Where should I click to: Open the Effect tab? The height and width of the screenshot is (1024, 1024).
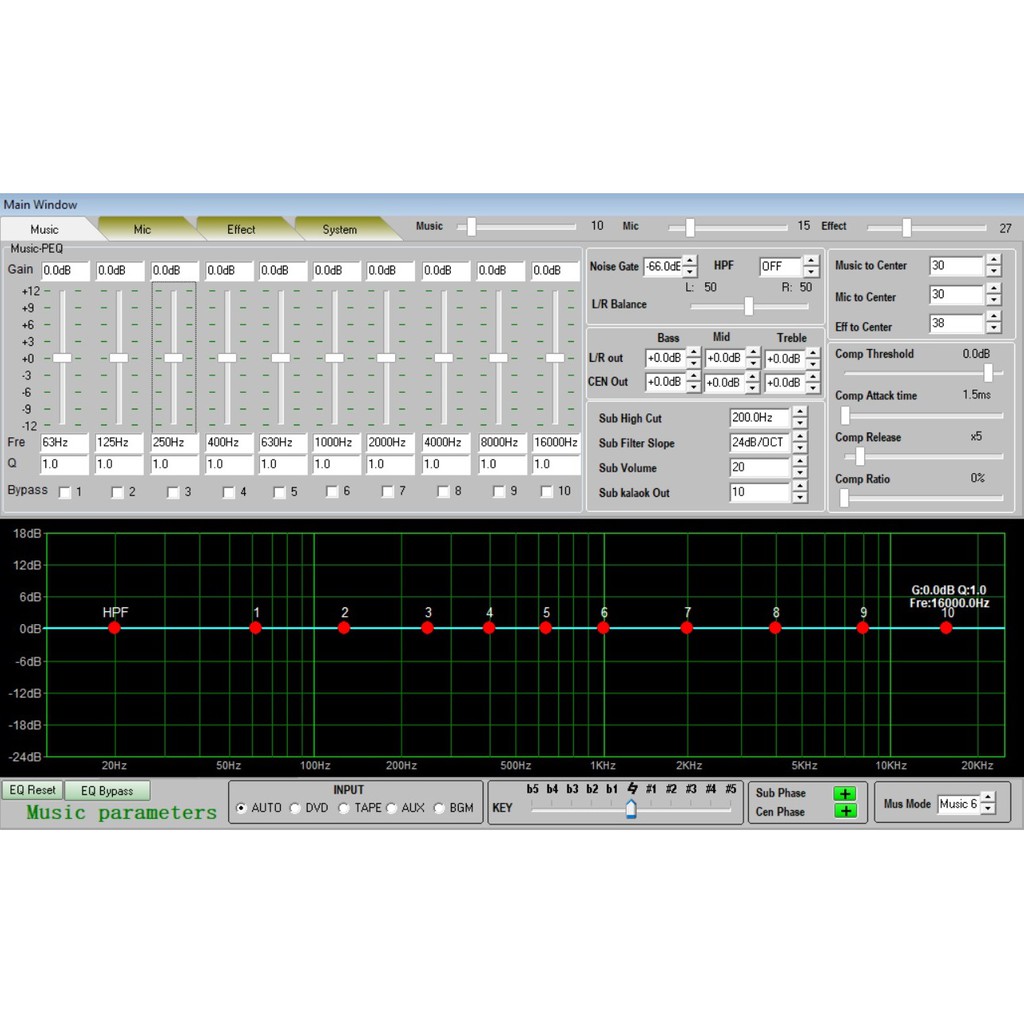[241, 230]
